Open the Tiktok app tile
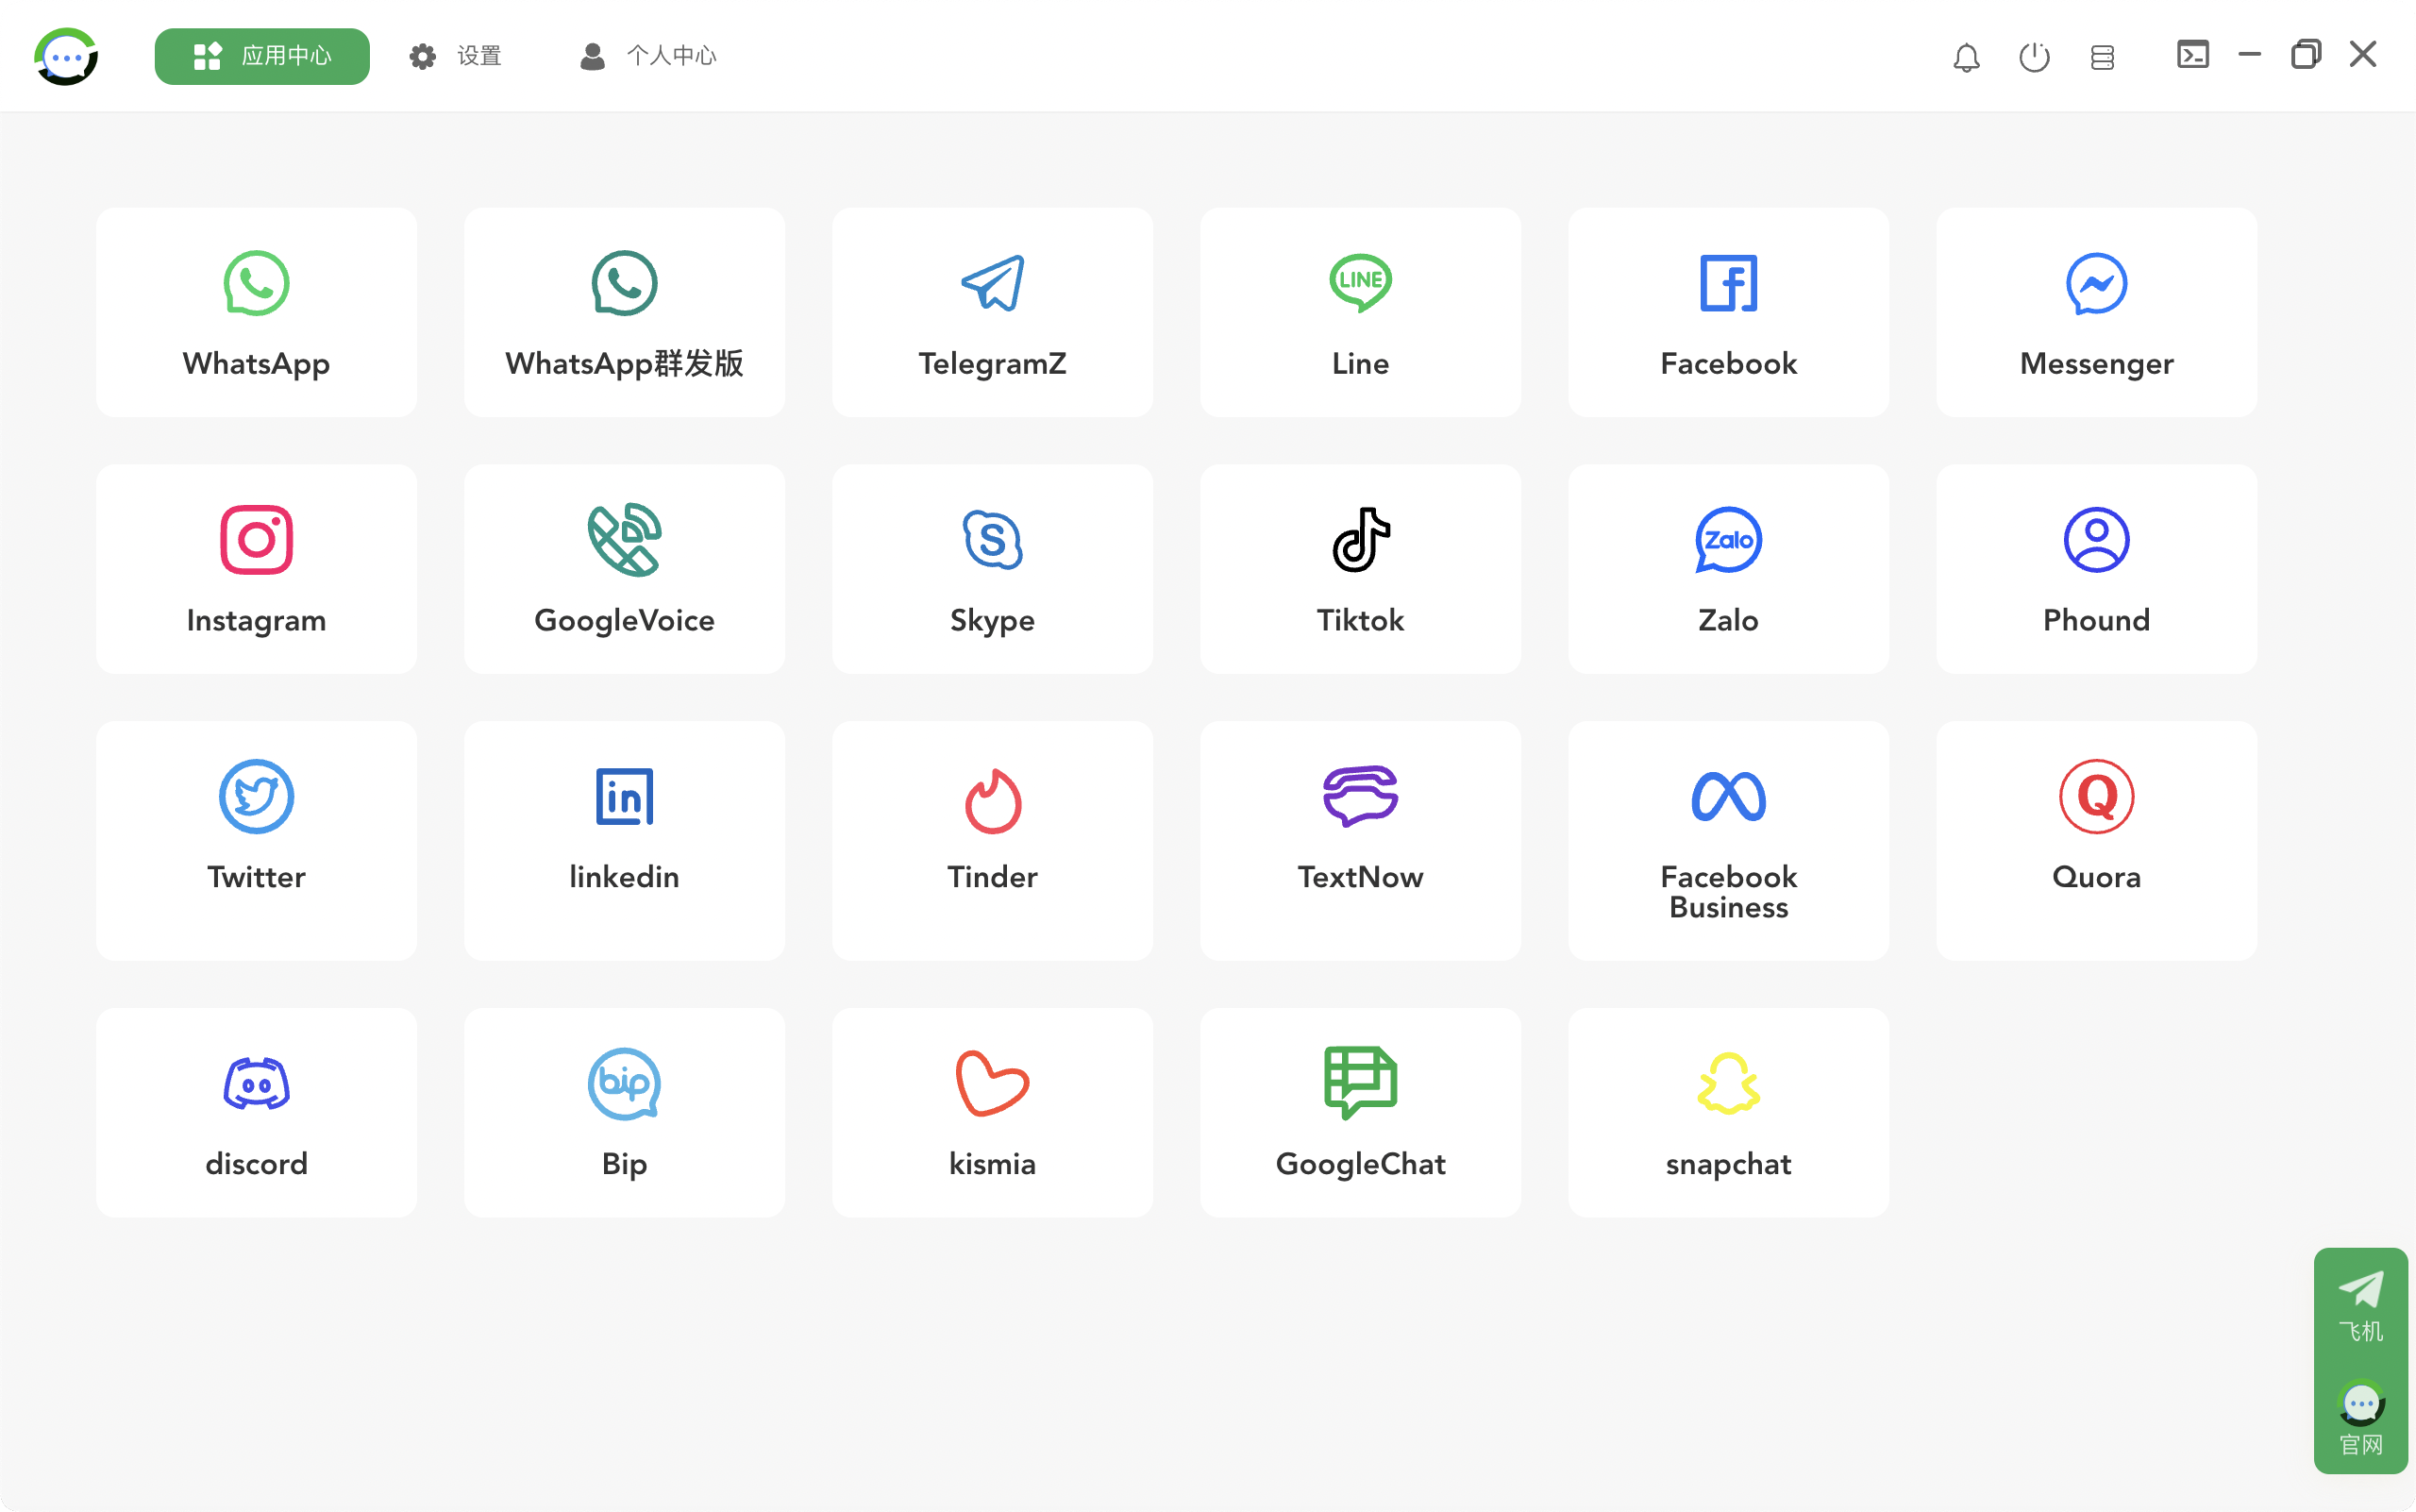The height and width of the screenshot is (1512, 2416). tap(1360, 568)
